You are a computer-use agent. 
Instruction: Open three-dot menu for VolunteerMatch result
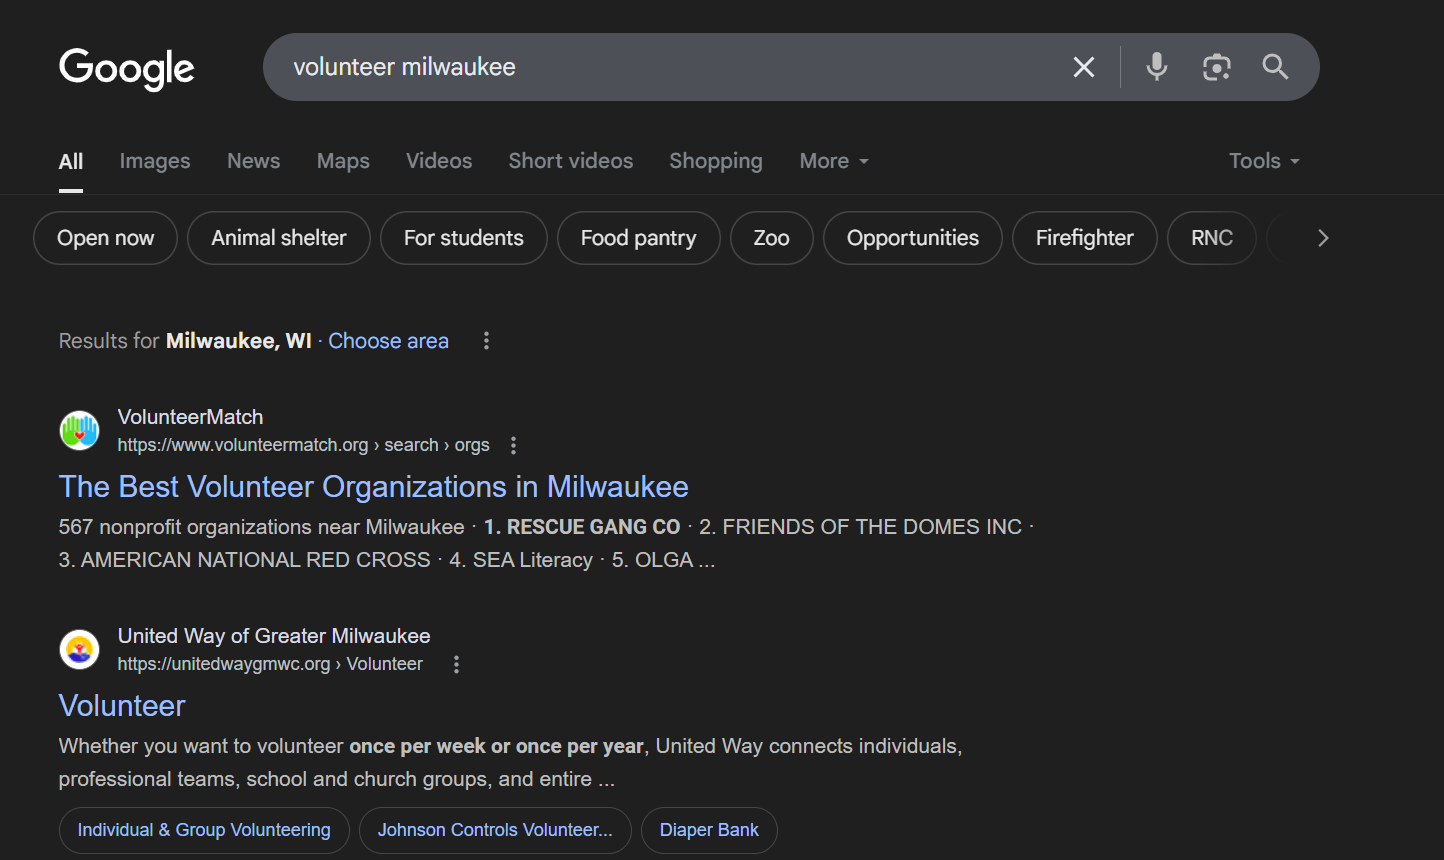pyautogui.click(x=514, y=445)
